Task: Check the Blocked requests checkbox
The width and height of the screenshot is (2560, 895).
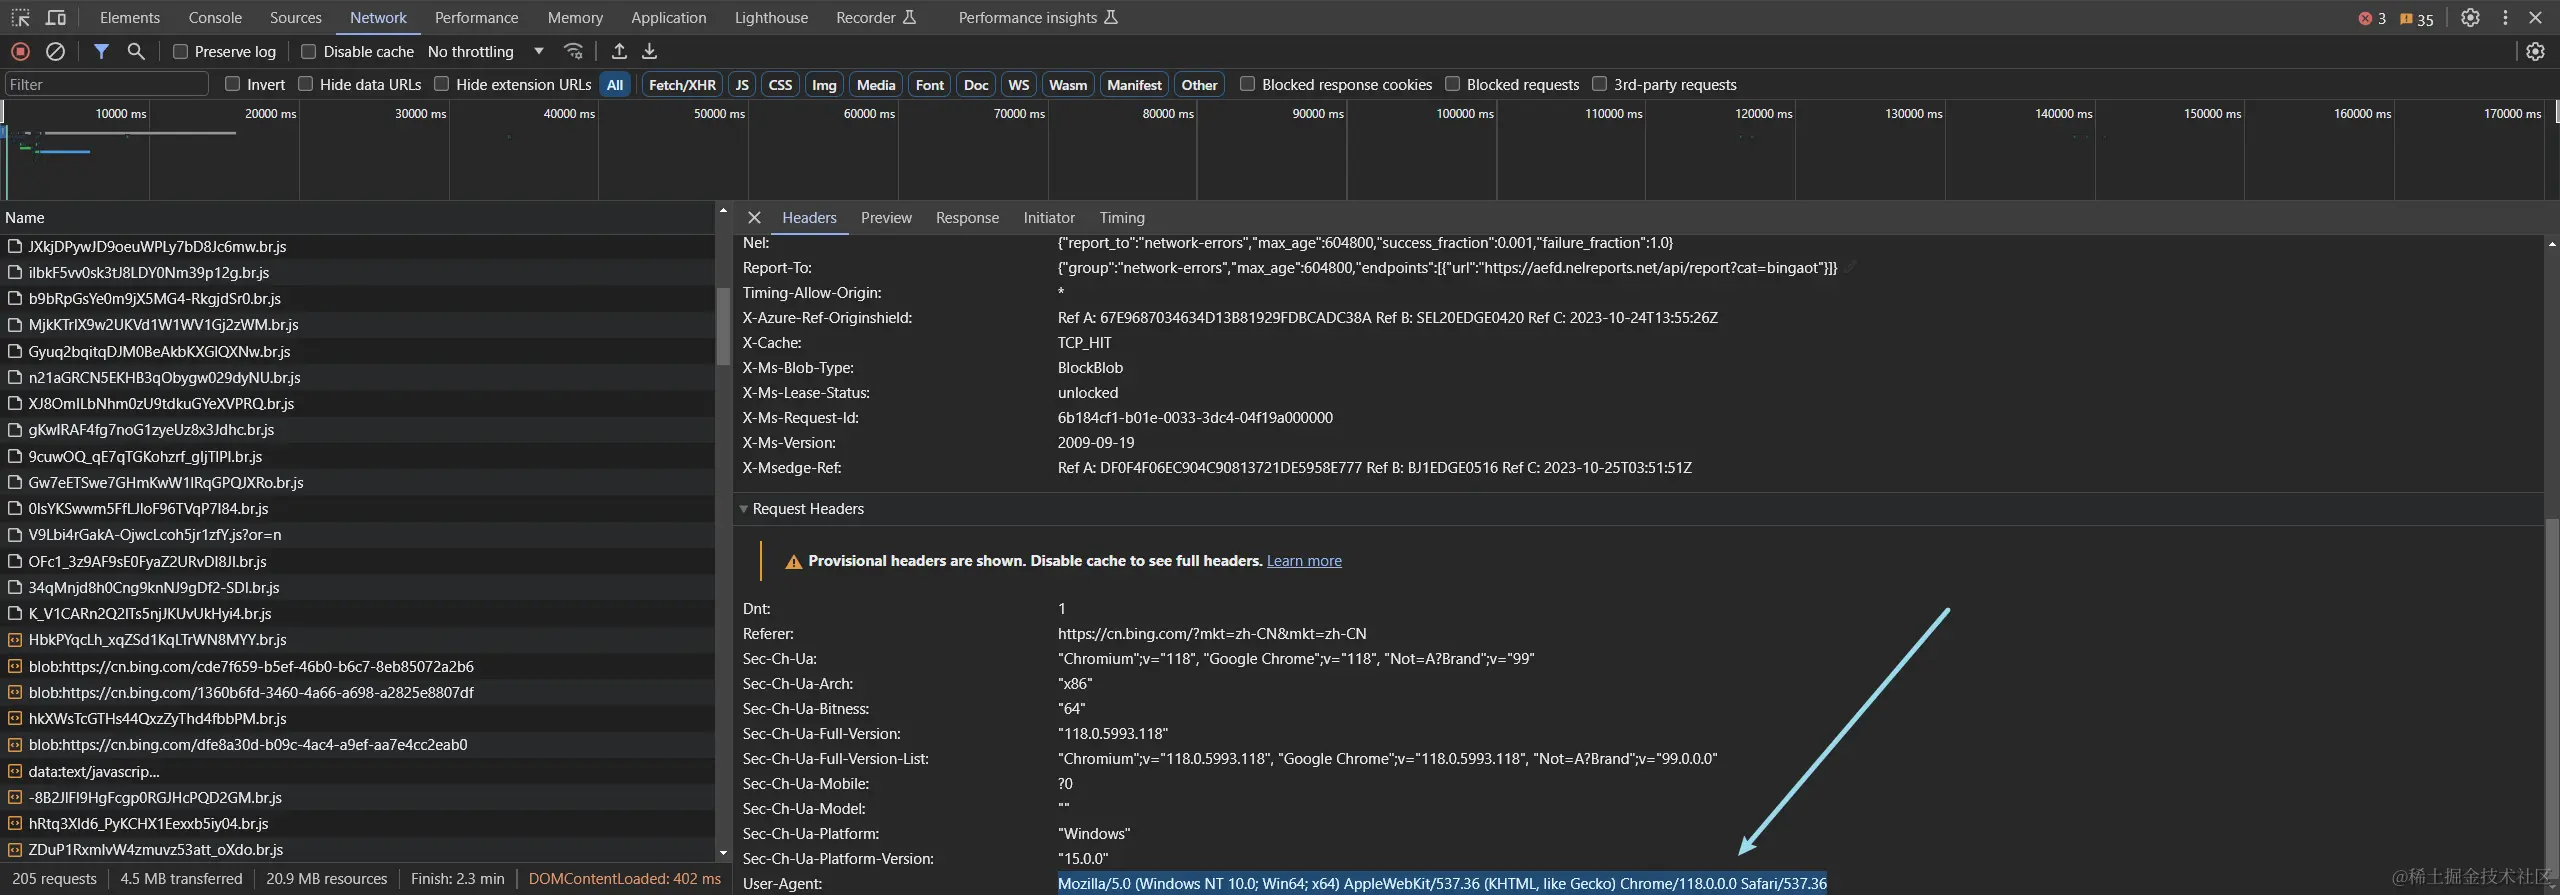Action: point(1453,84)
